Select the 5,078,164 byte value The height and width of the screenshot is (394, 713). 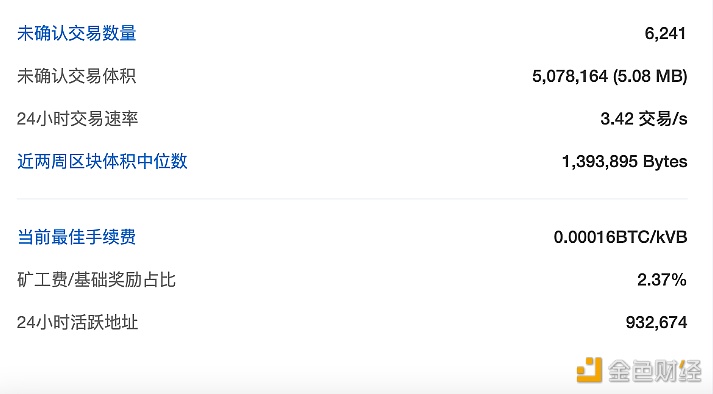point(570,76)
